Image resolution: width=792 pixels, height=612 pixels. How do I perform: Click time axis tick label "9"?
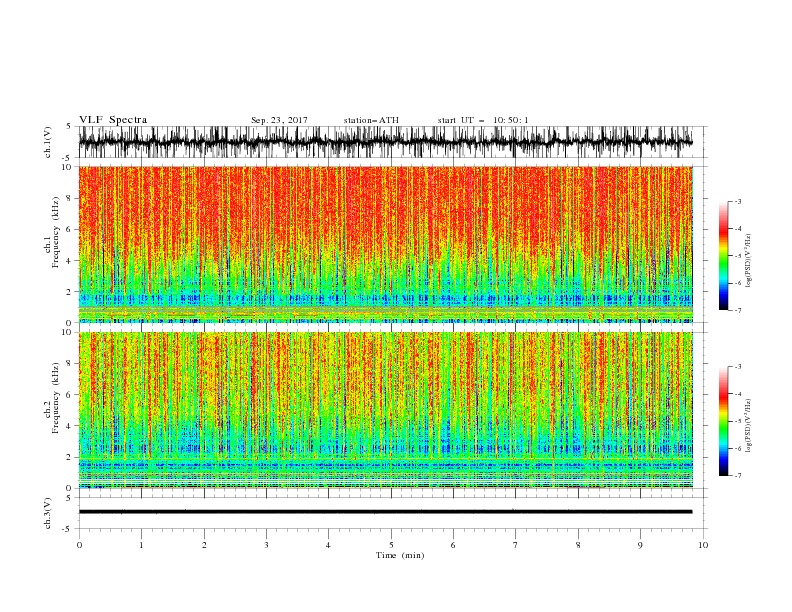640,545
